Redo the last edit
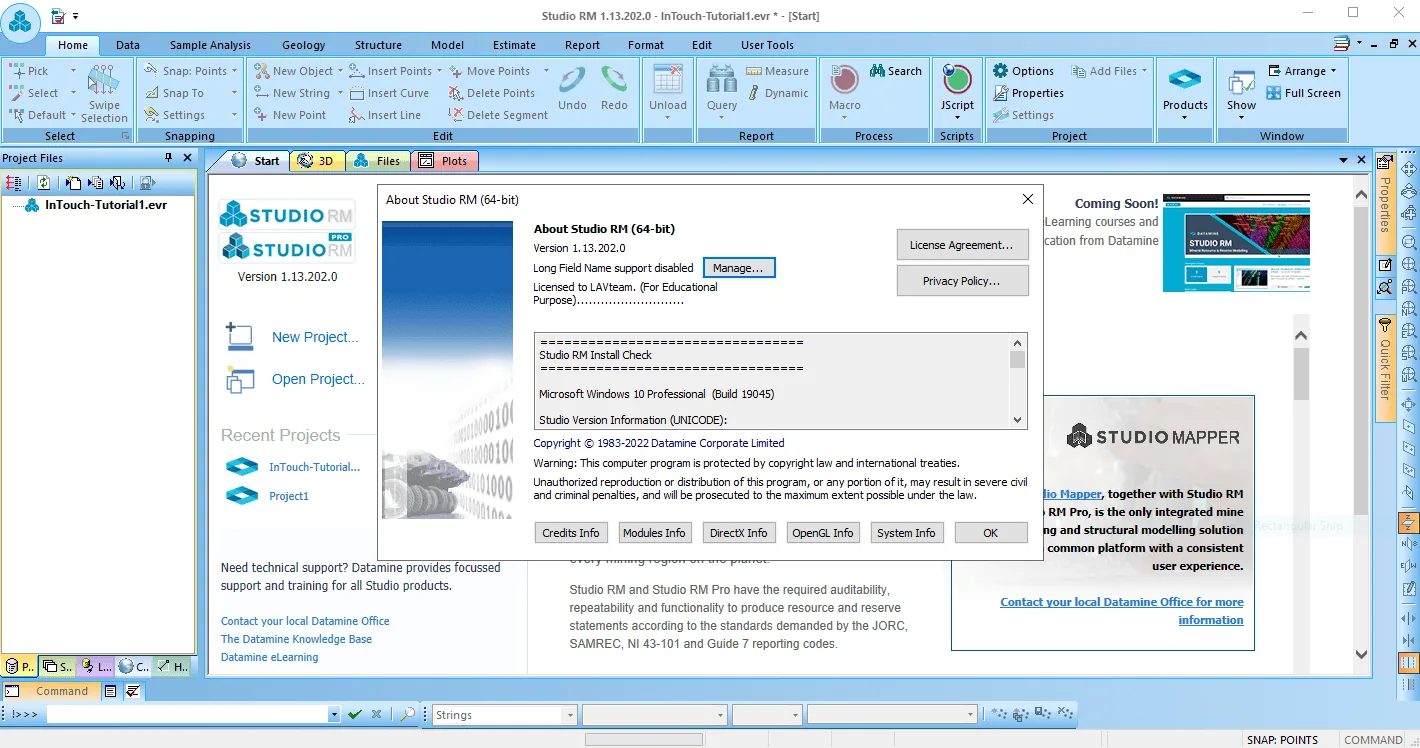The width and height of the screenshot is (1420, 748). pos(614,88)
